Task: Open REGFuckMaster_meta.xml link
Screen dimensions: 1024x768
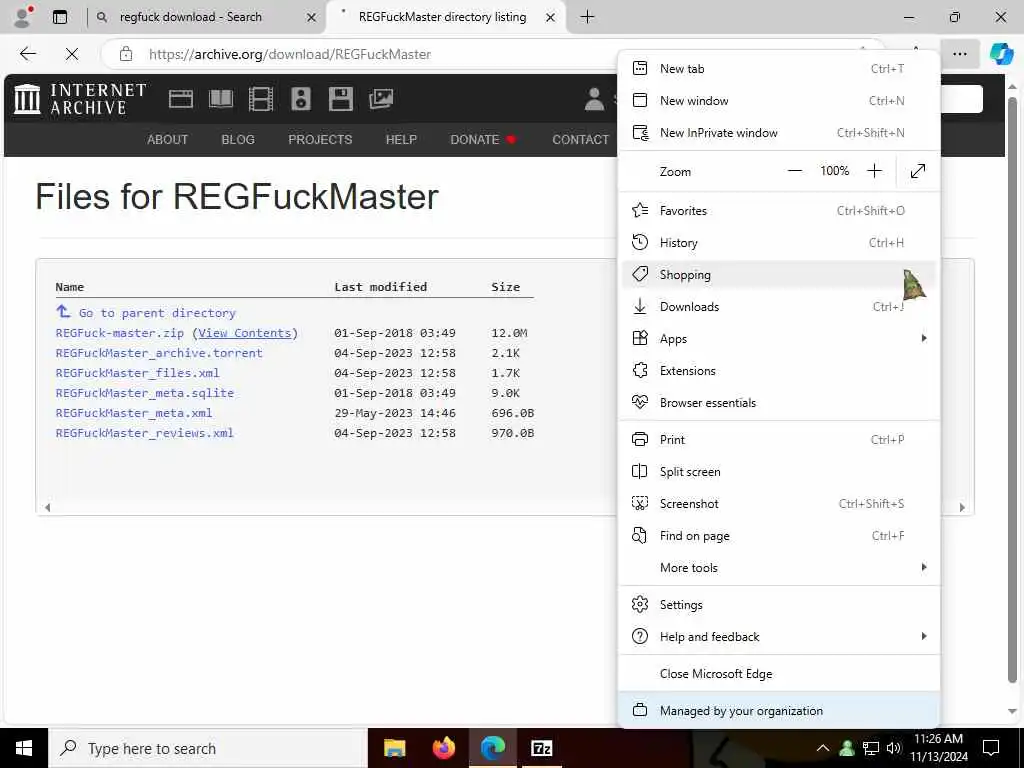Action: coord(134,413)
